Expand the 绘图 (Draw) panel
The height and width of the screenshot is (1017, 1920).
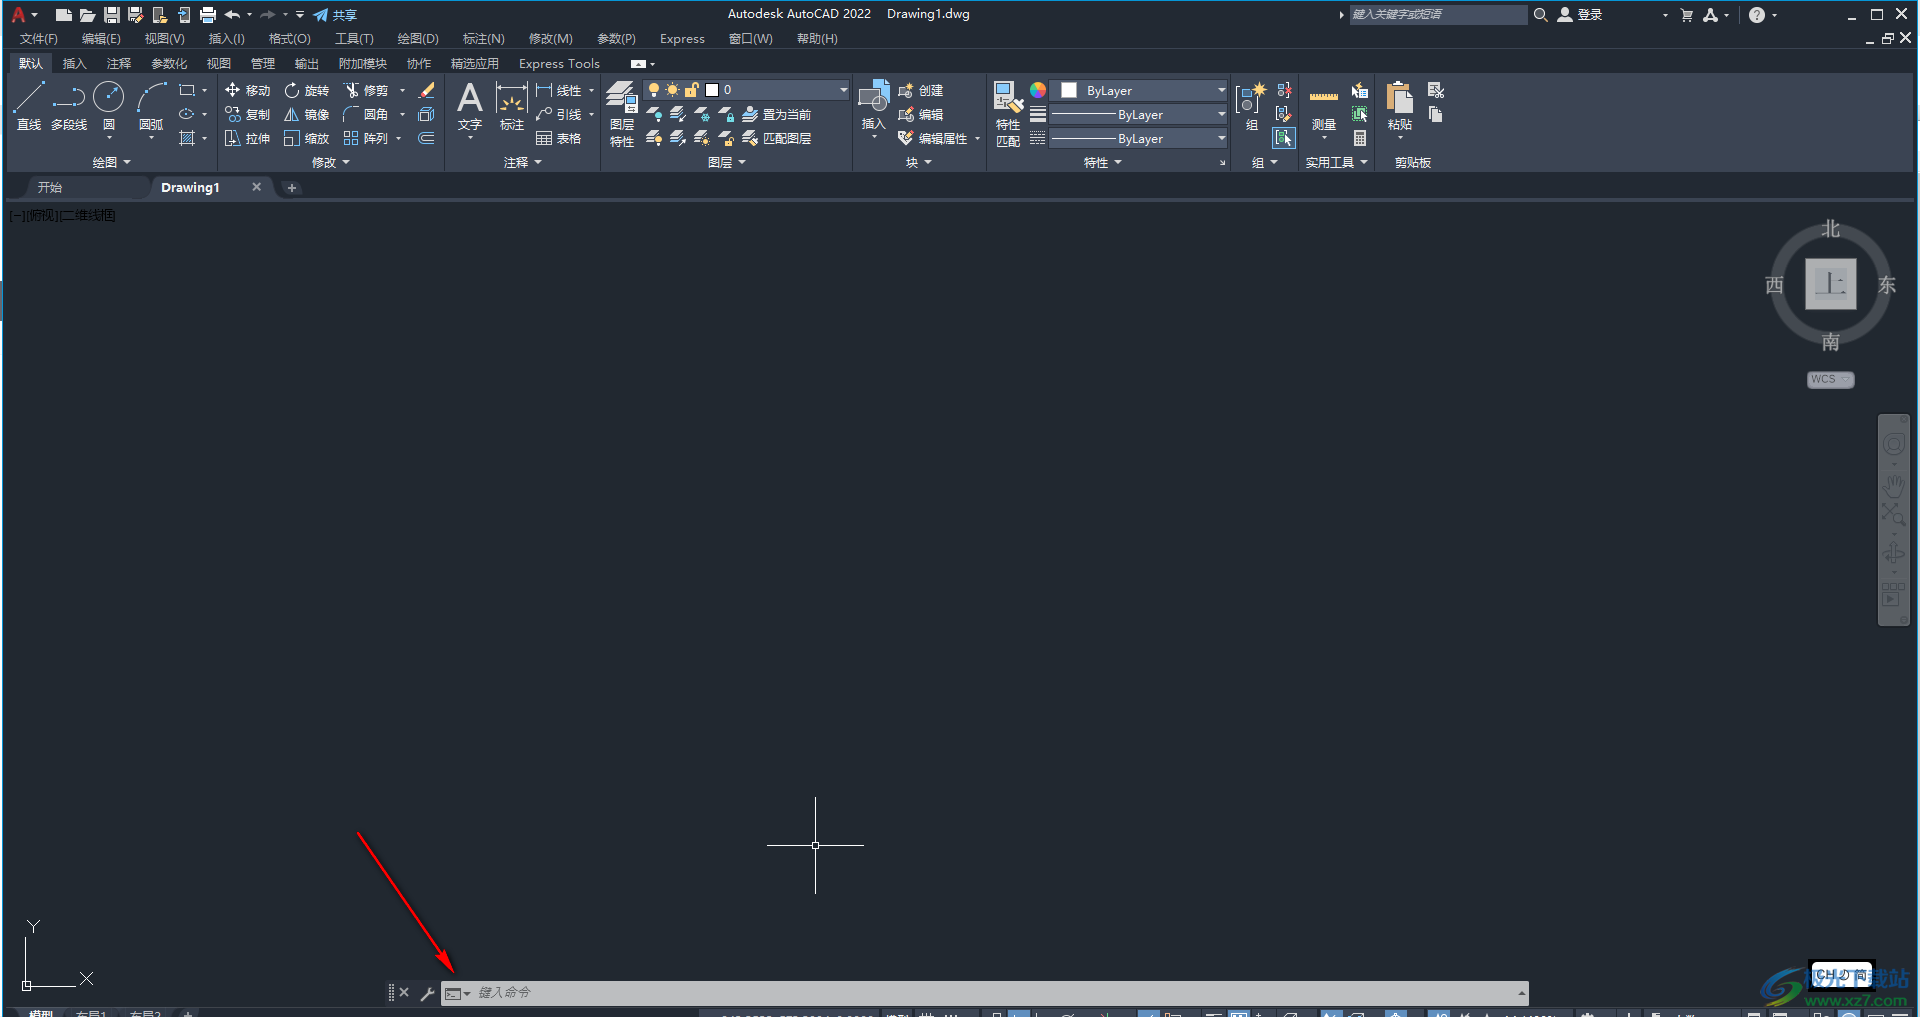[x=111, y=162]
